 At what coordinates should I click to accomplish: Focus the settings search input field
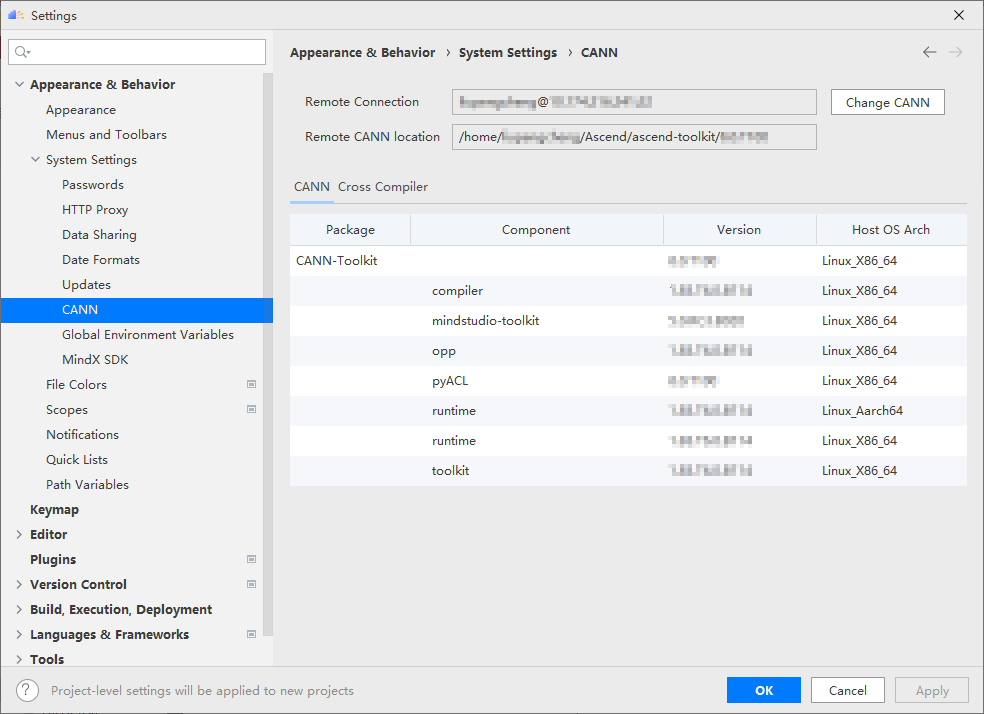(137, 52)
